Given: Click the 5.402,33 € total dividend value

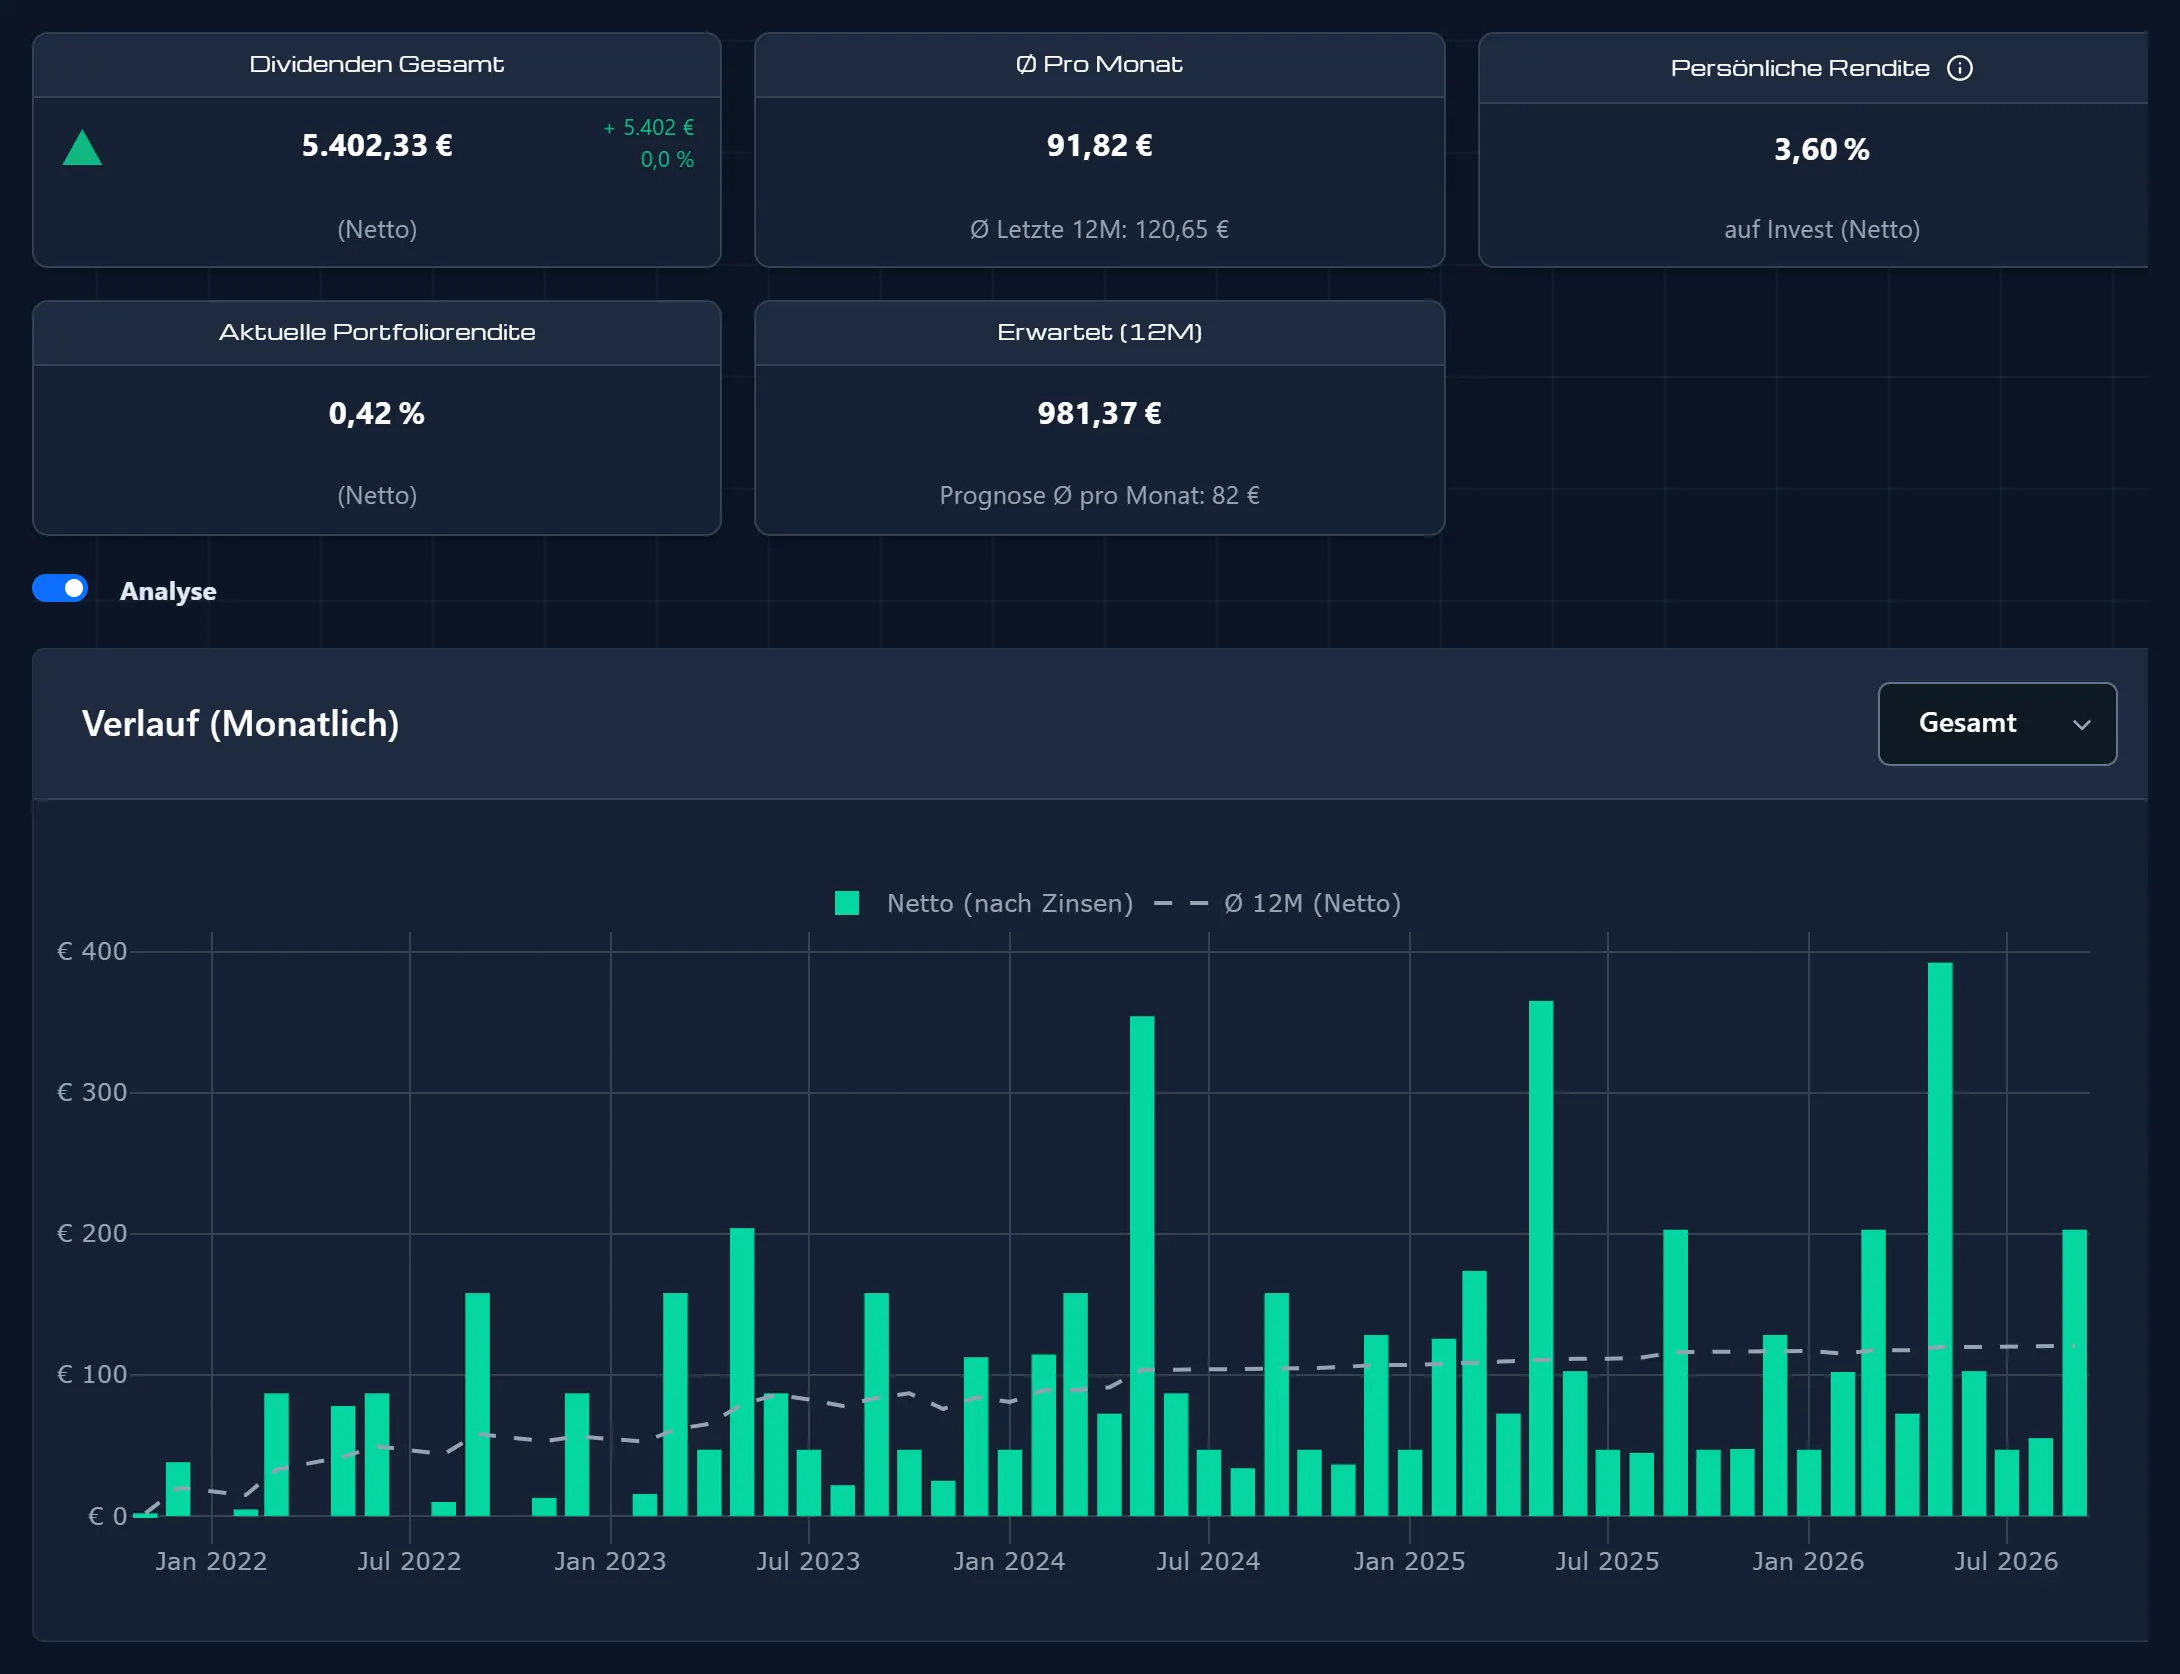Looking at the screenshot, I should (x=377, y=146).
